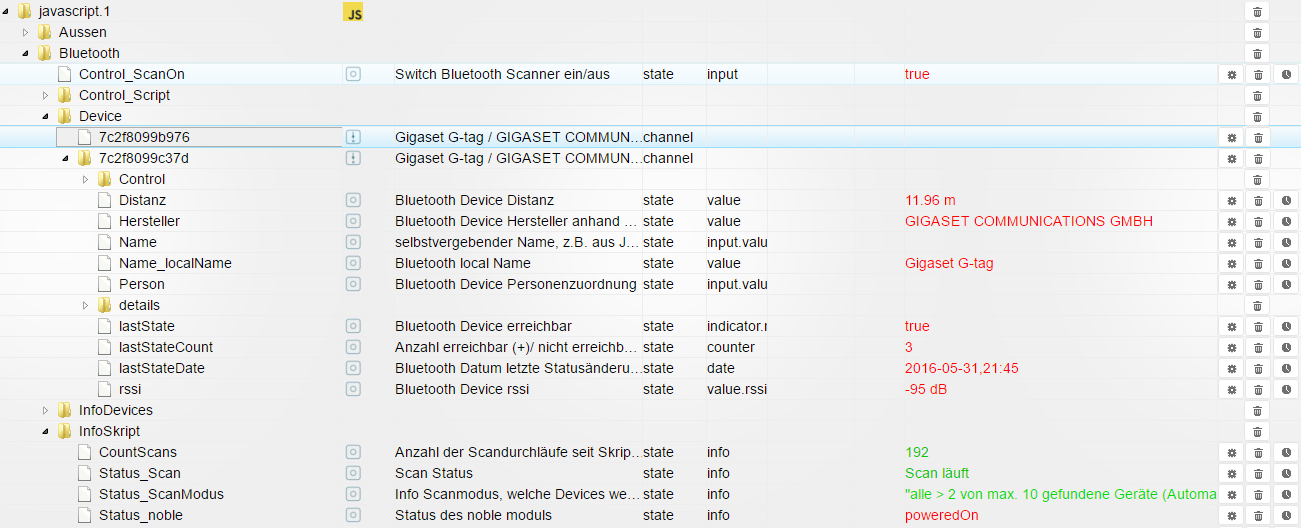Click the 'Bluetooth Device Personenzuordnung' description

[516, 284]
